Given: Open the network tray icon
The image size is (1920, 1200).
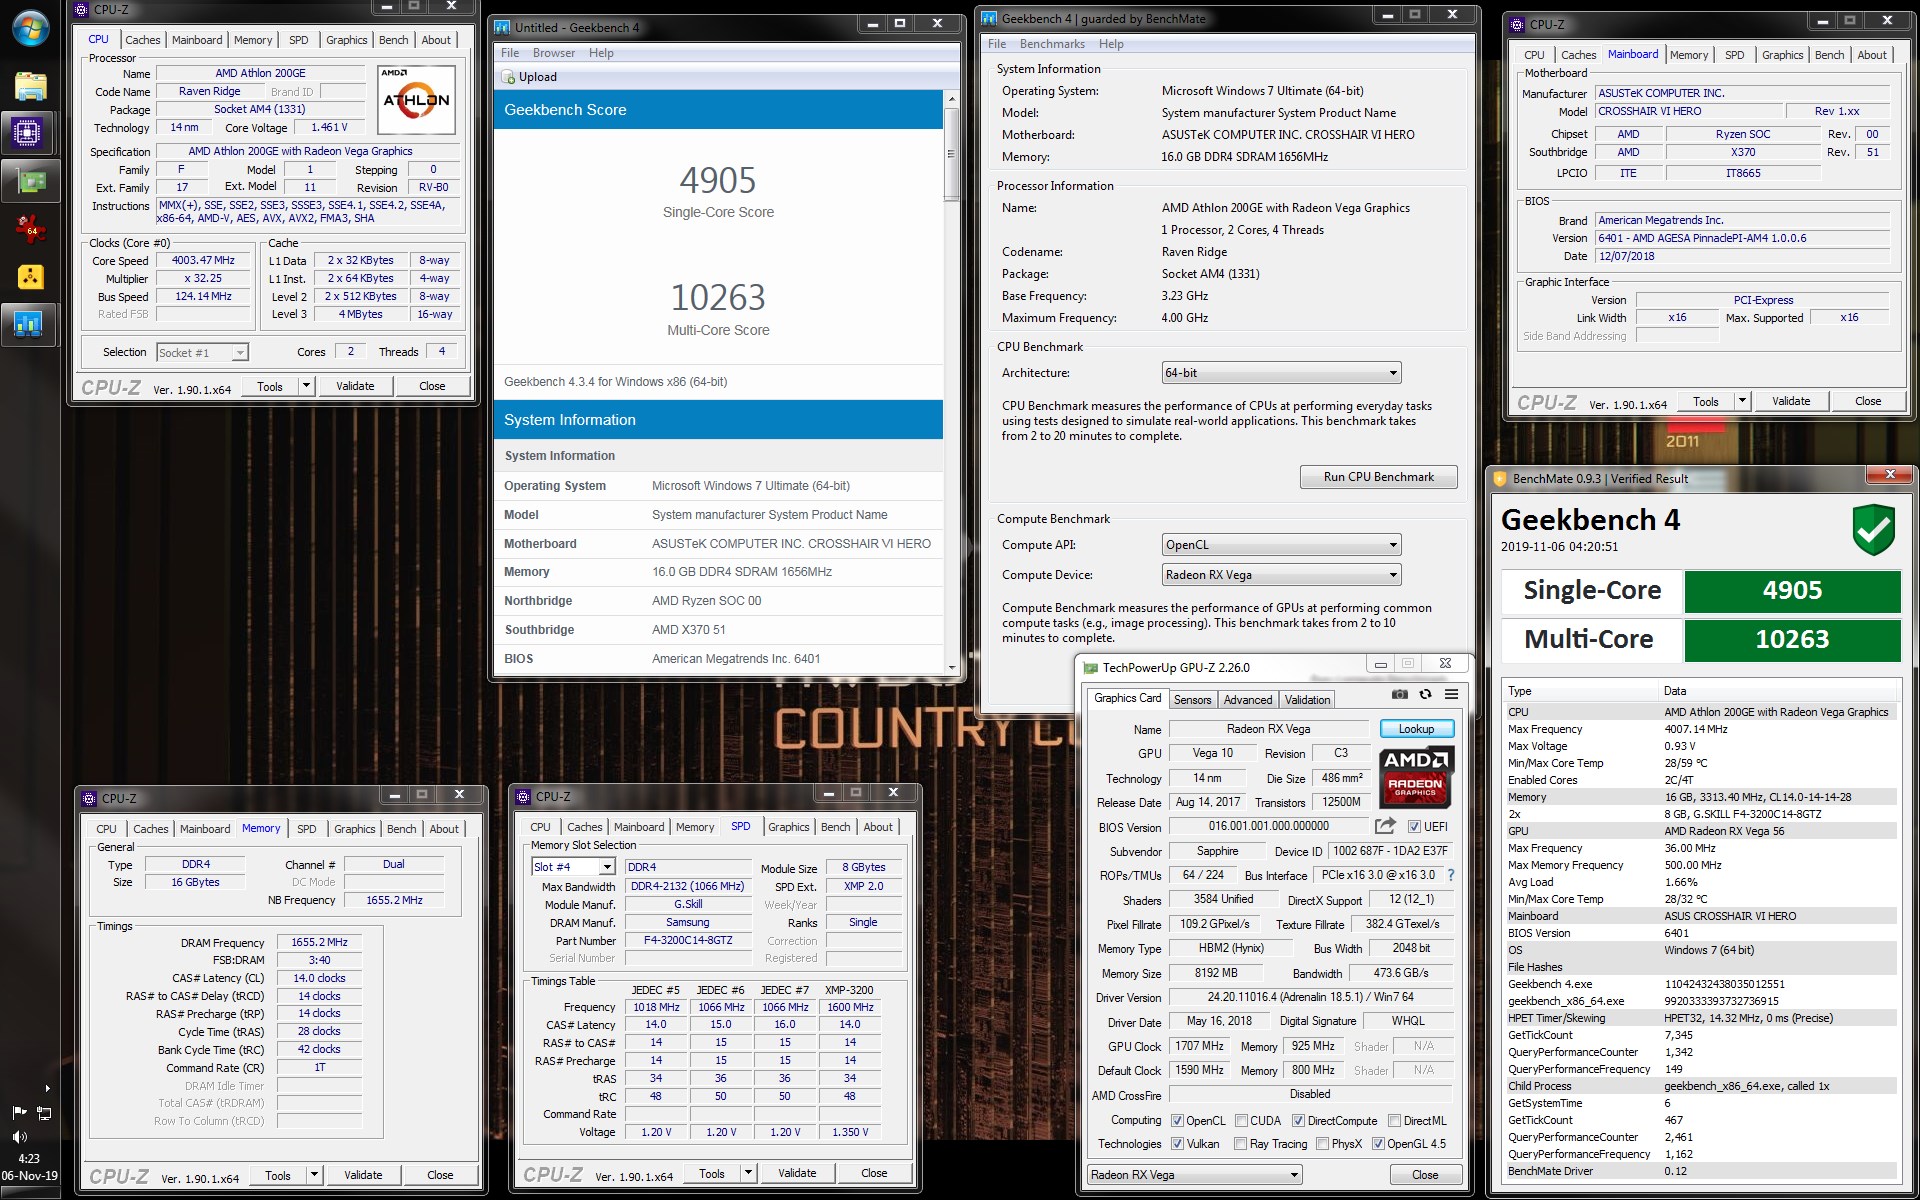Looking at the screenshot, I should click(44, 1112).
